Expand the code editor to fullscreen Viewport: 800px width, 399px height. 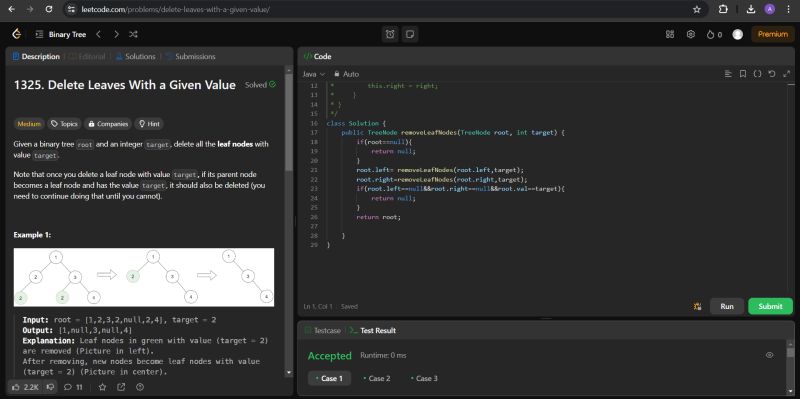(x=787, y=74)
